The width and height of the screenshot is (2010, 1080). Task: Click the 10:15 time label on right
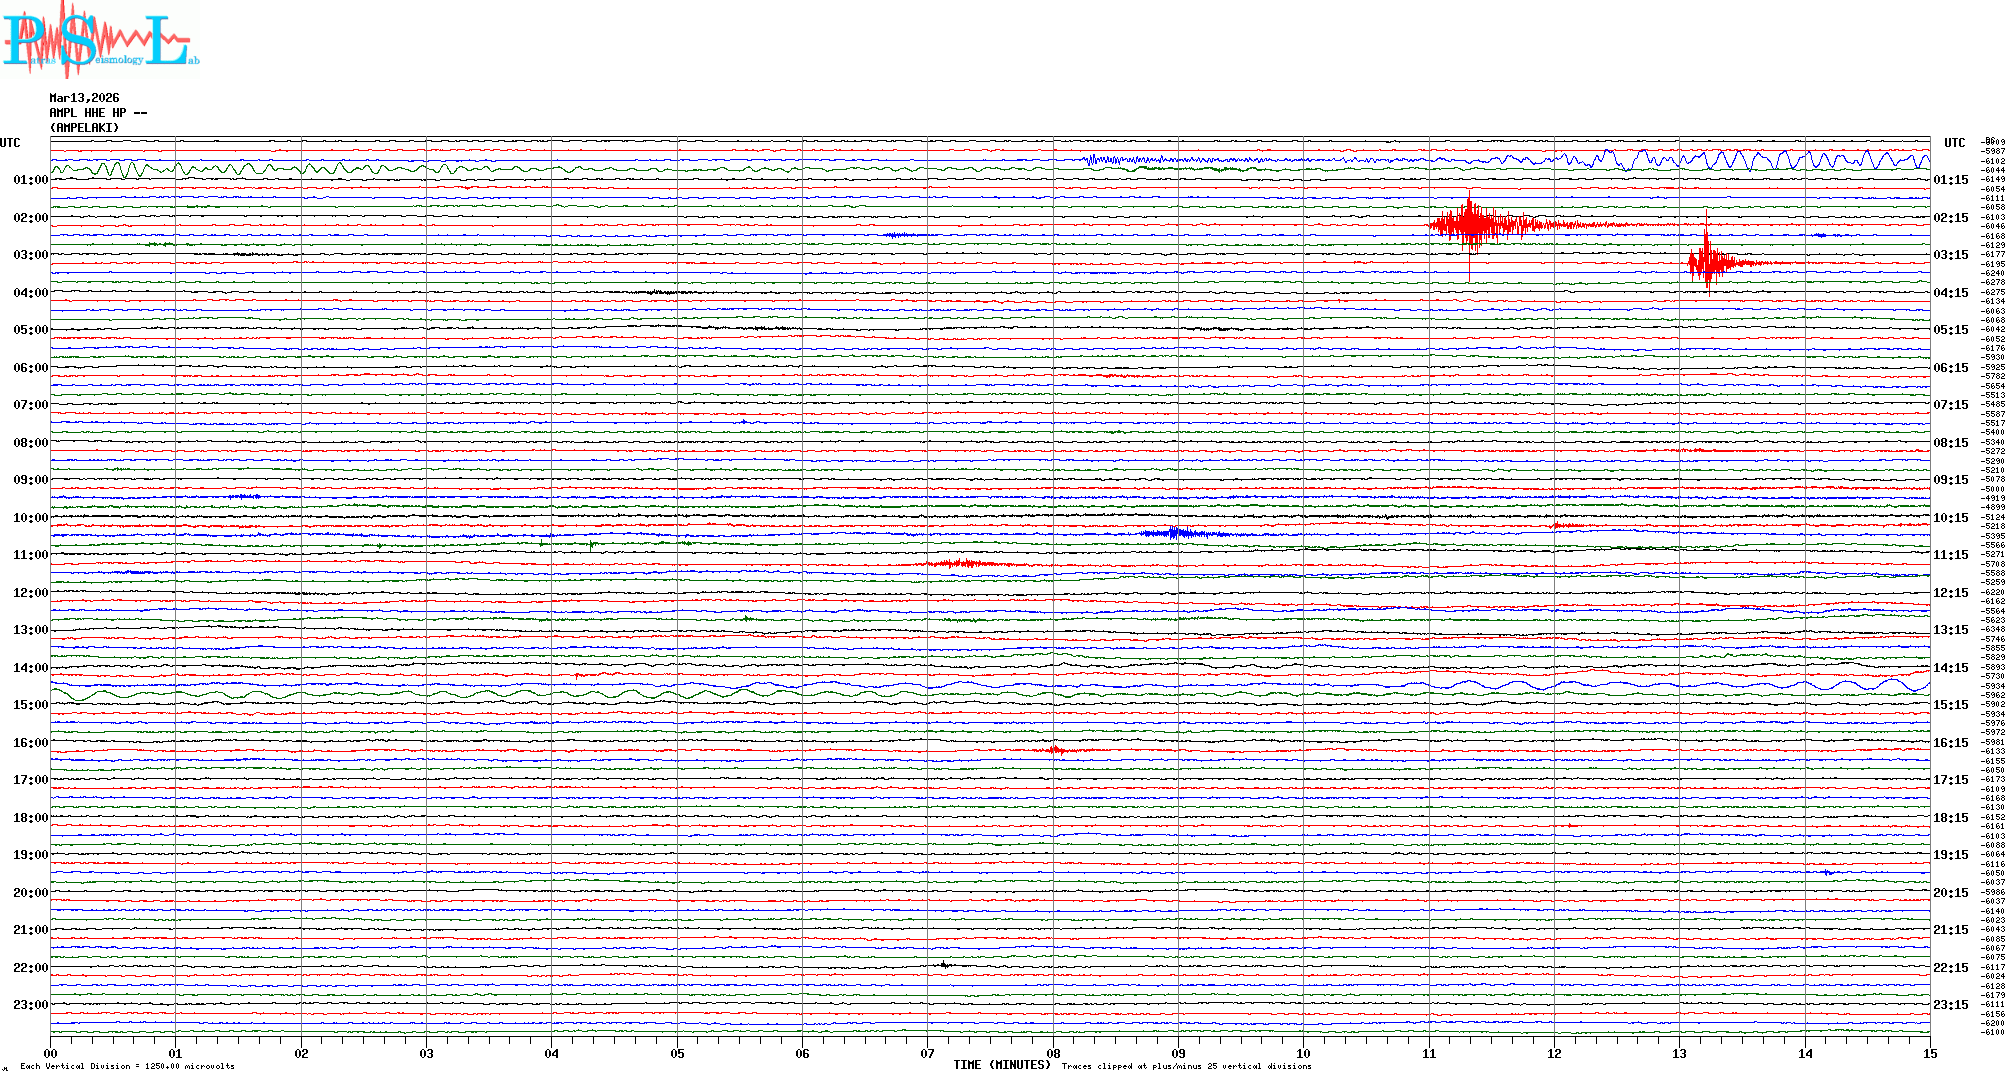[1950, 518]
